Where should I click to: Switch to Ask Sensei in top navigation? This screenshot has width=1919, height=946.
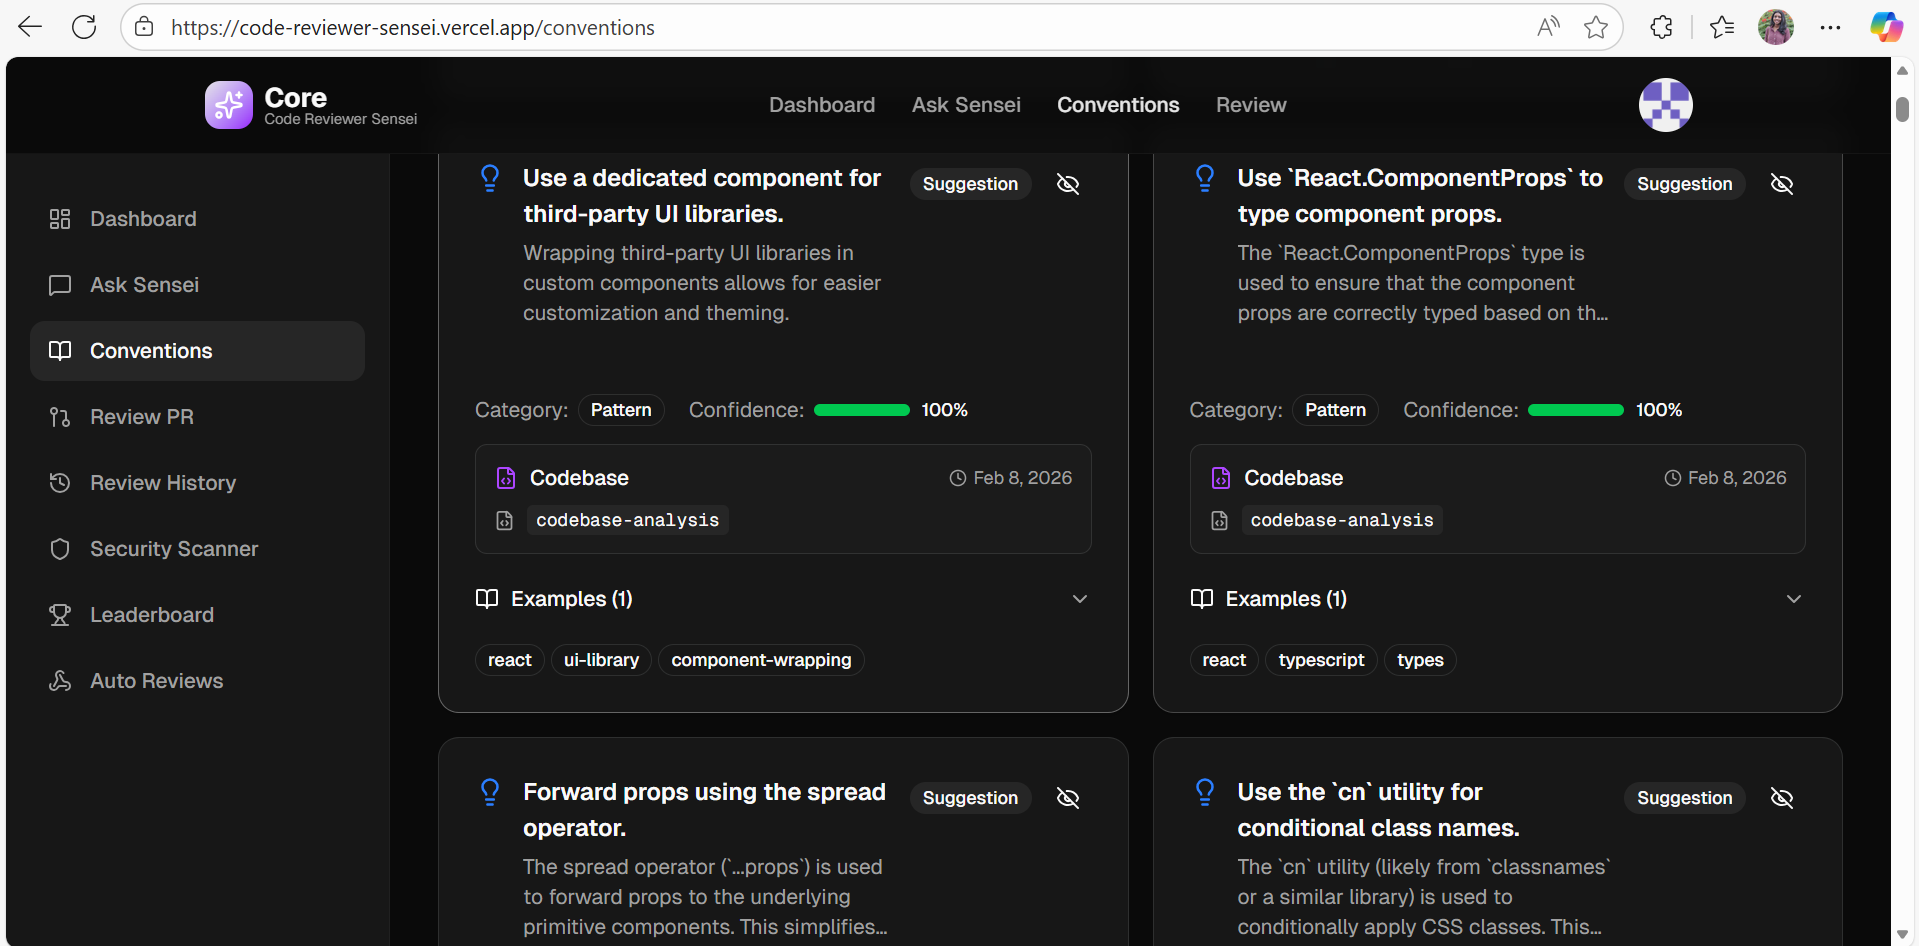(966, 105)
